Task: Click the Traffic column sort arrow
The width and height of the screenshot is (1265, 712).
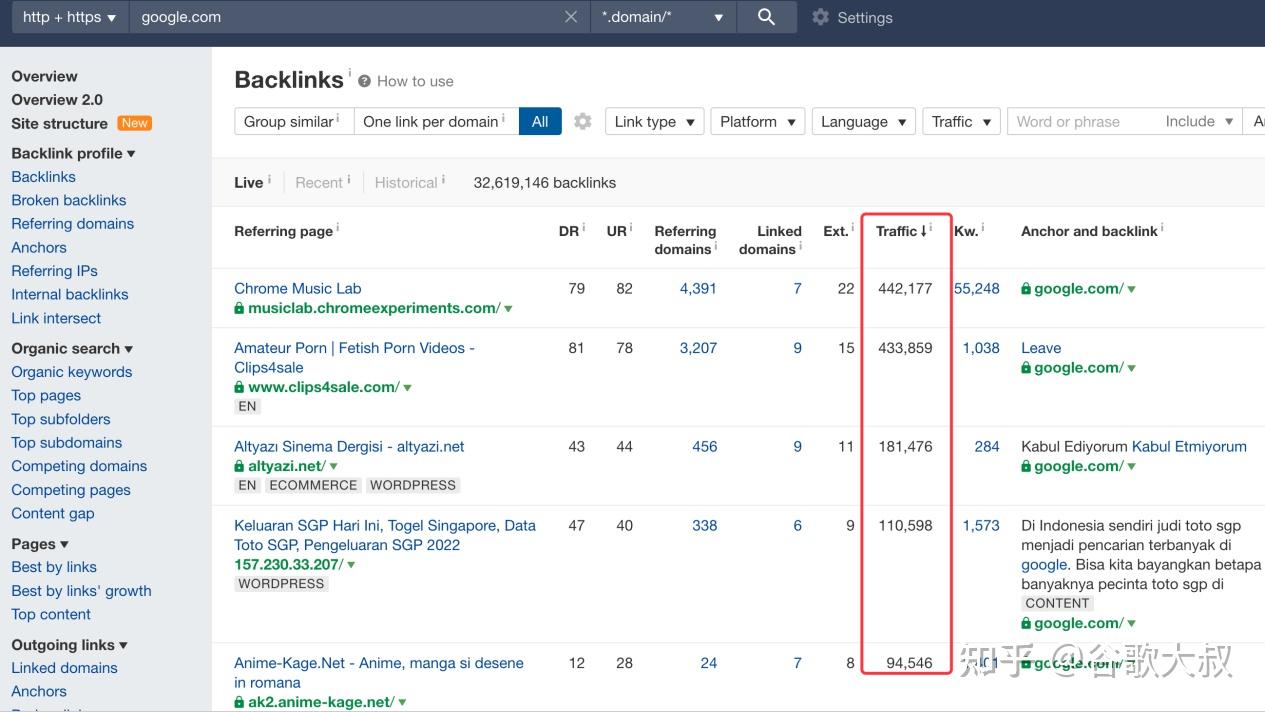Action: click(x=923, y=231)
